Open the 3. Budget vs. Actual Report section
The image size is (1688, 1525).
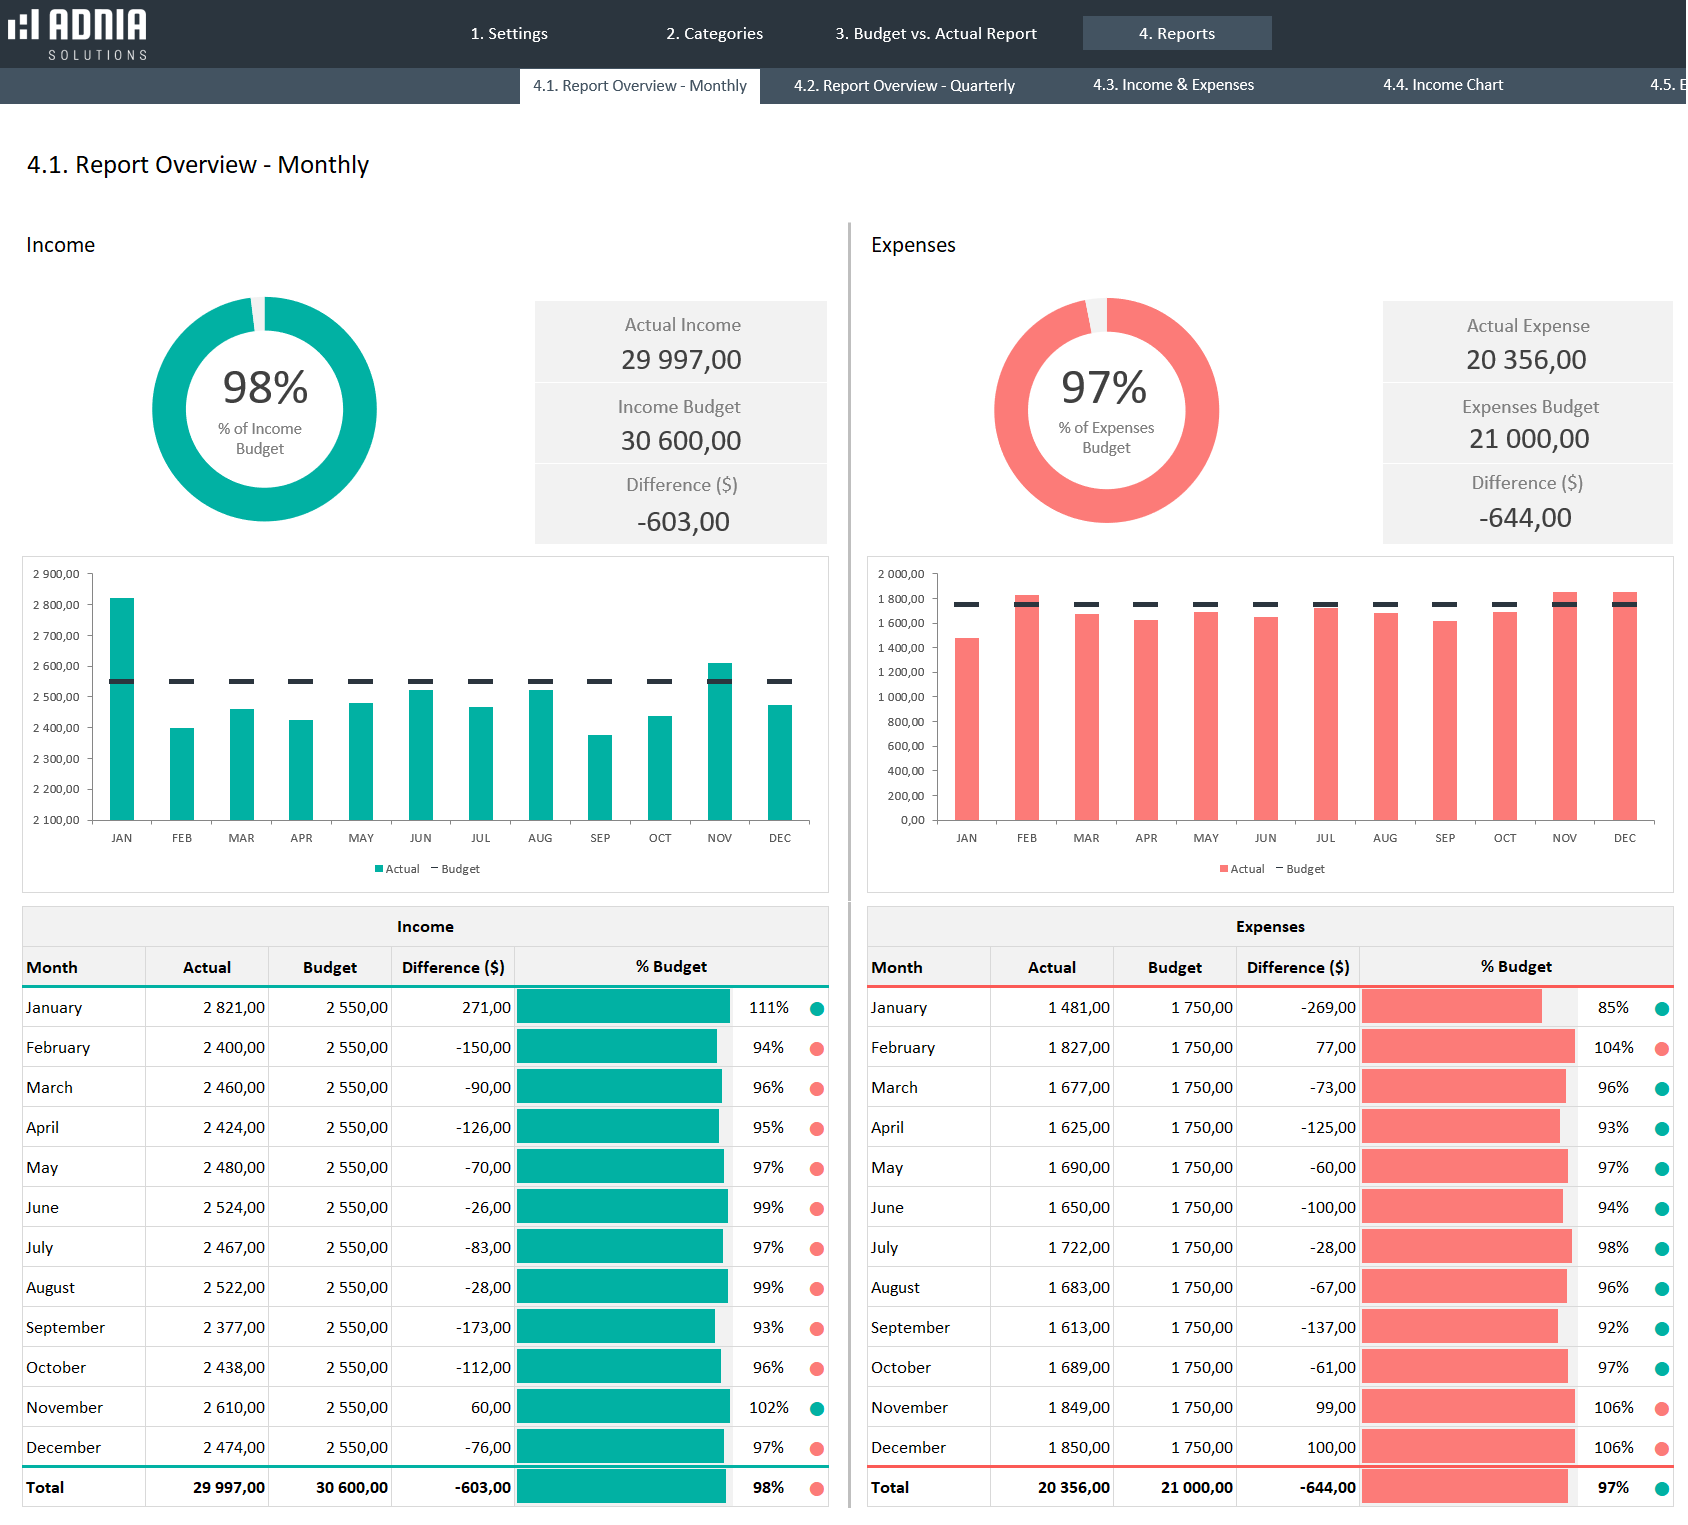click(x=935, y=33)
